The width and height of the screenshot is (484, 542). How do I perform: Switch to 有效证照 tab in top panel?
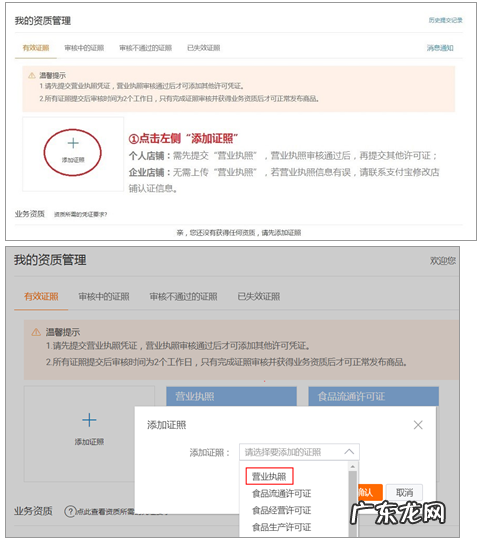pos(36,48)
